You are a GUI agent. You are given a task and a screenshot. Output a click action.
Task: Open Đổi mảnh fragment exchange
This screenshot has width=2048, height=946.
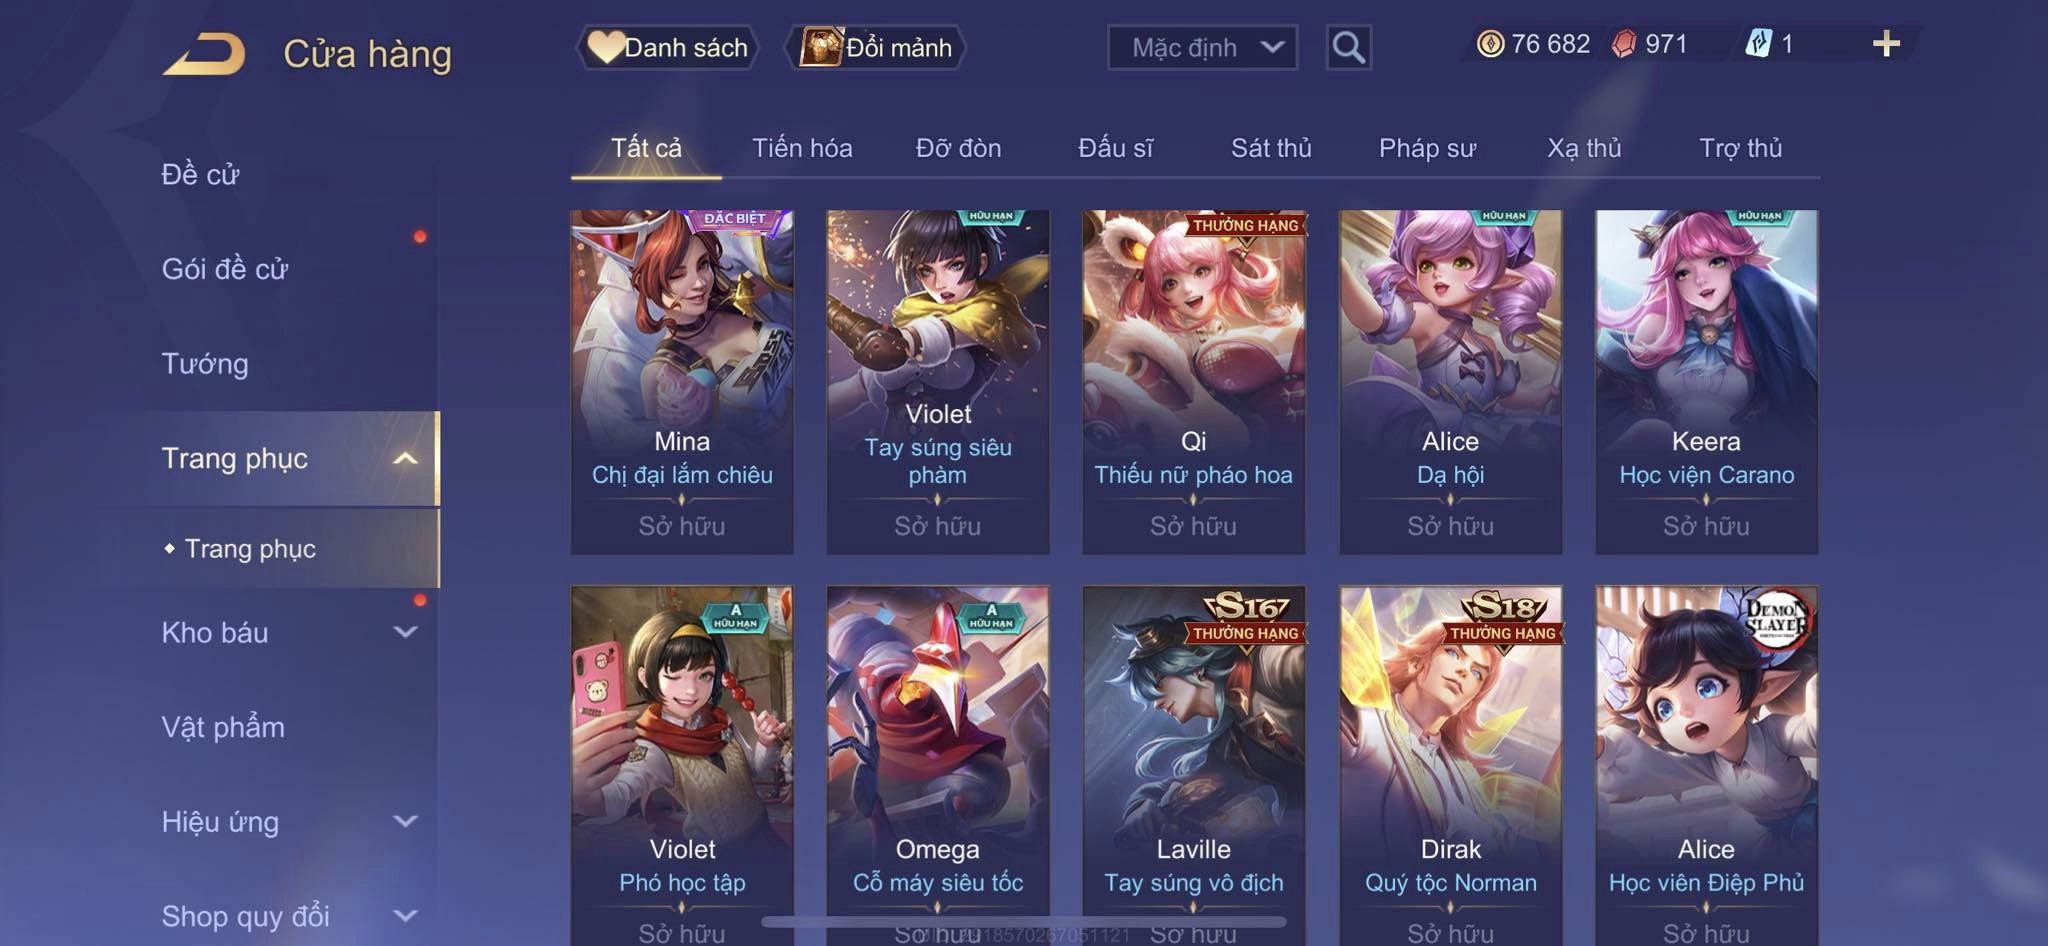tap(876, 47)
